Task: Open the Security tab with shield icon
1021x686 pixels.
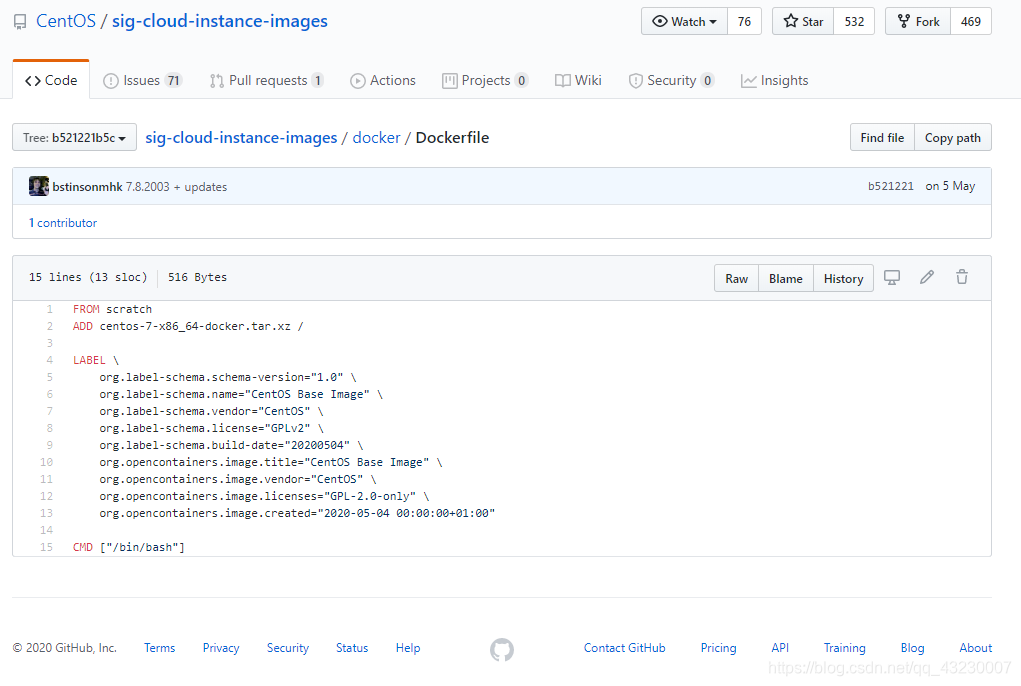Action: (x=671, y=80)
